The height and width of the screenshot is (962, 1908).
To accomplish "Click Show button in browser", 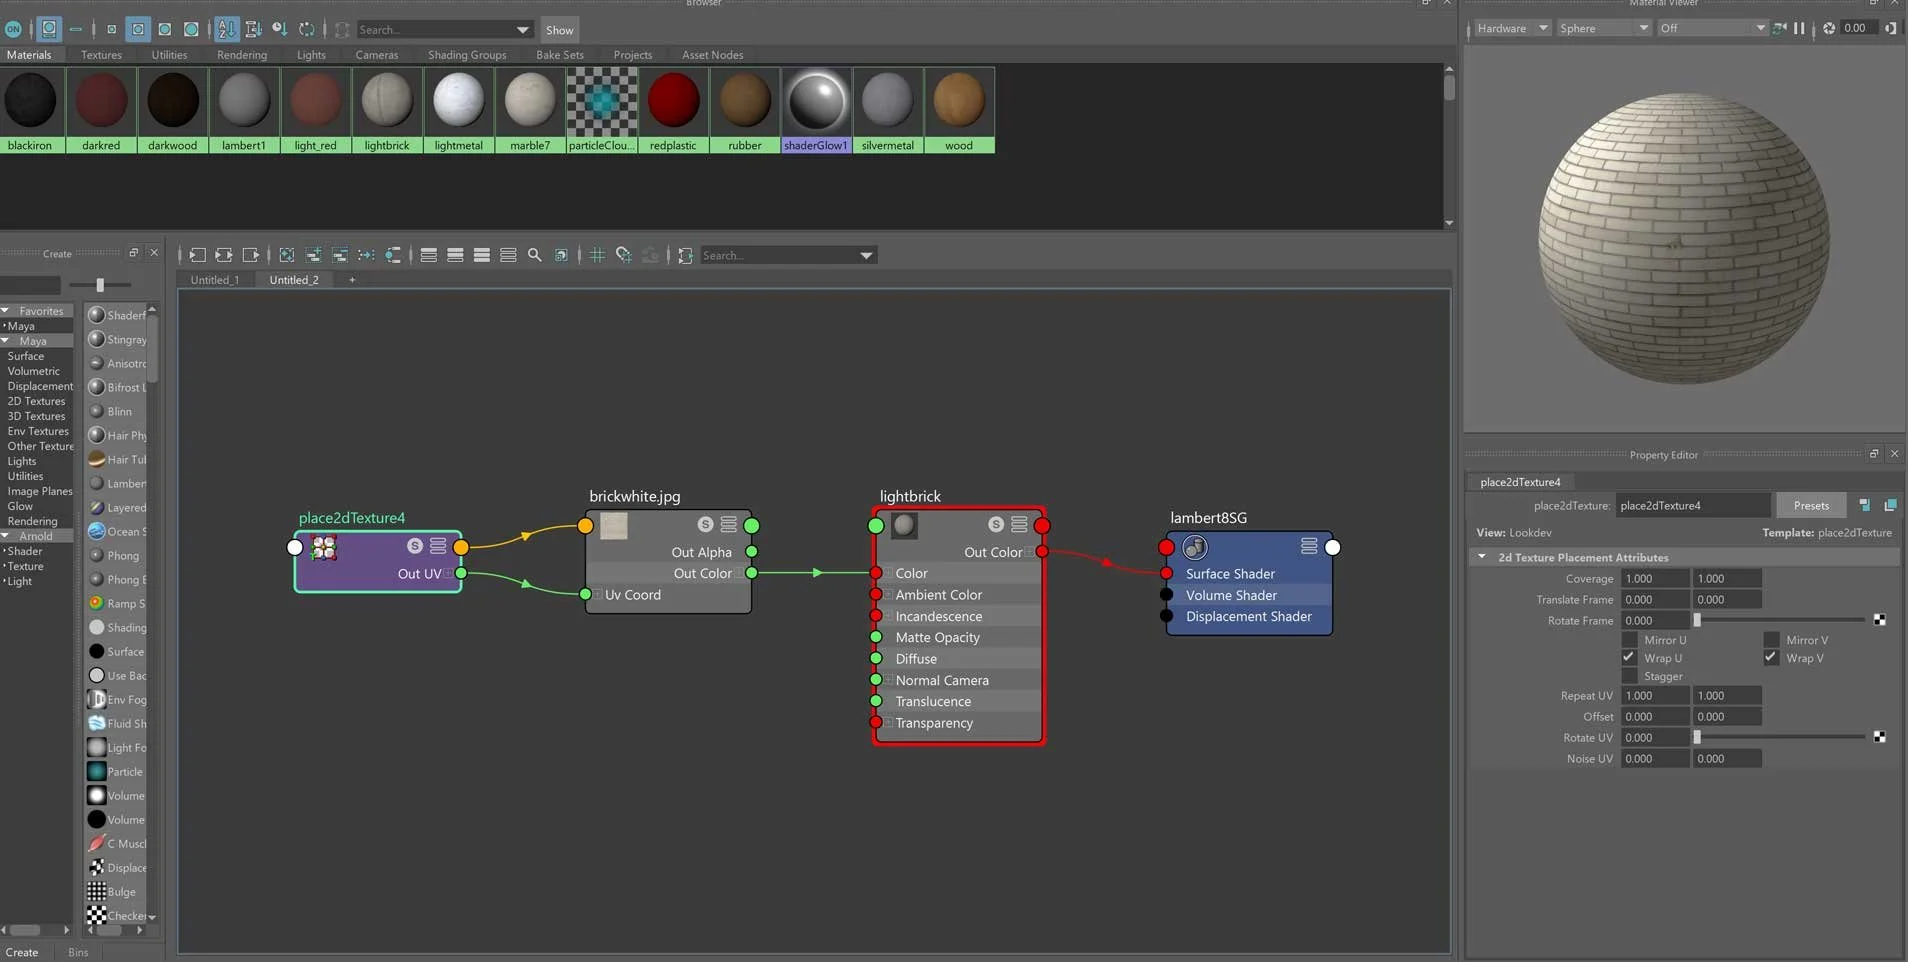I will [x=560, y=30].
